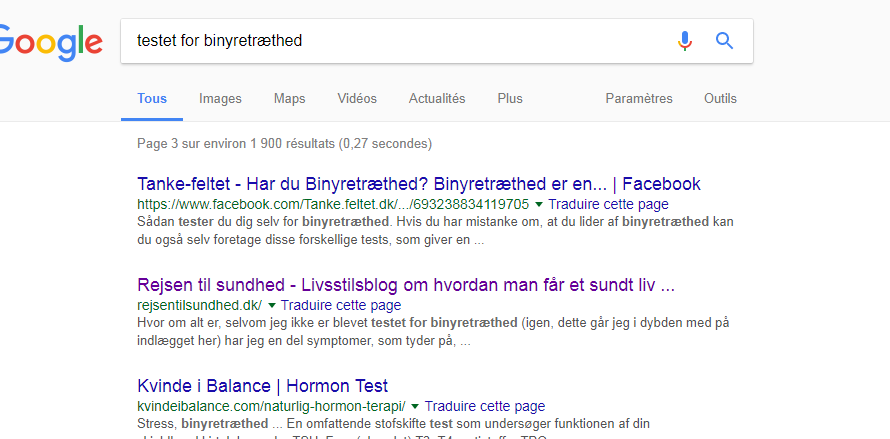Click the green kvindeibalance.com/naturlig-hormon-terapi/ URL

(271, 406)
